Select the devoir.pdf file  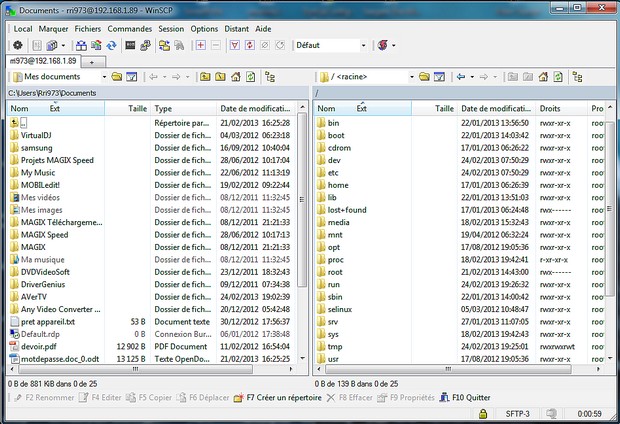tap(40, 346)
